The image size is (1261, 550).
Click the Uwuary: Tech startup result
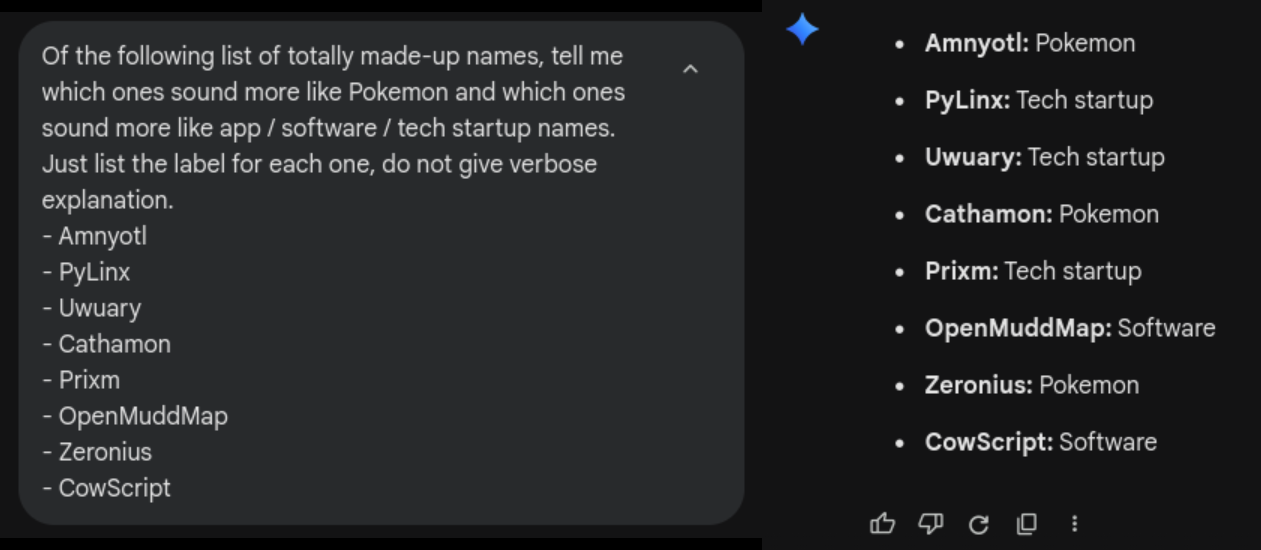click(1044, 157)
